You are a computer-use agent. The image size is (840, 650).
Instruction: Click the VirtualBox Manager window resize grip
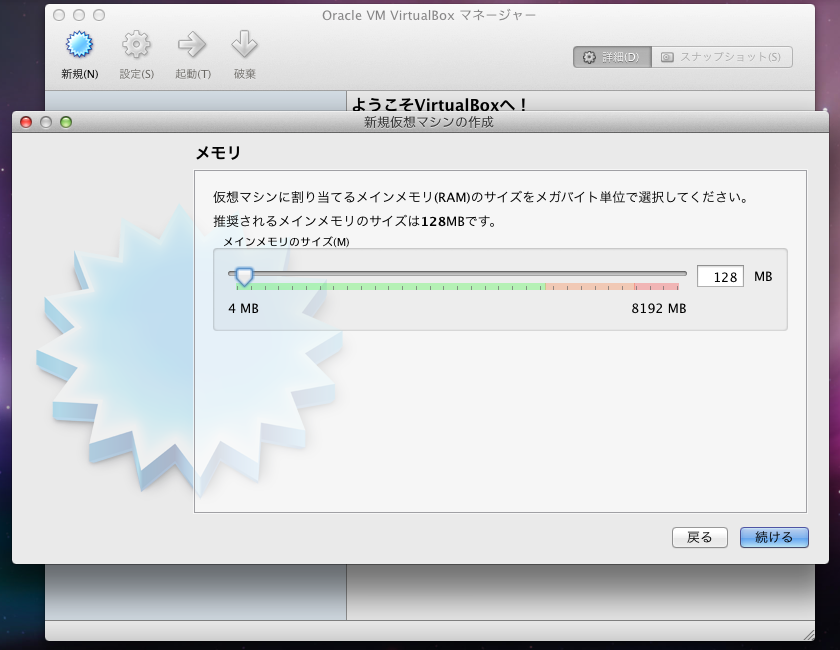[x=808, y=634]
